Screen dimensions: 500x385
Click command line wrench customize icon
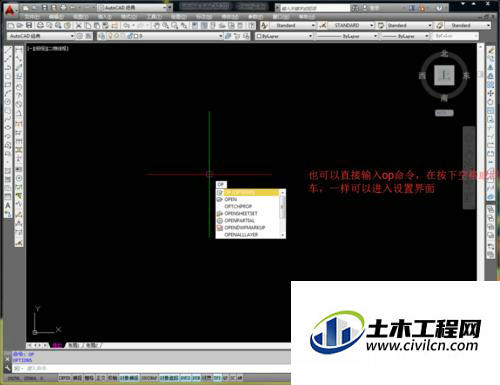7,368
